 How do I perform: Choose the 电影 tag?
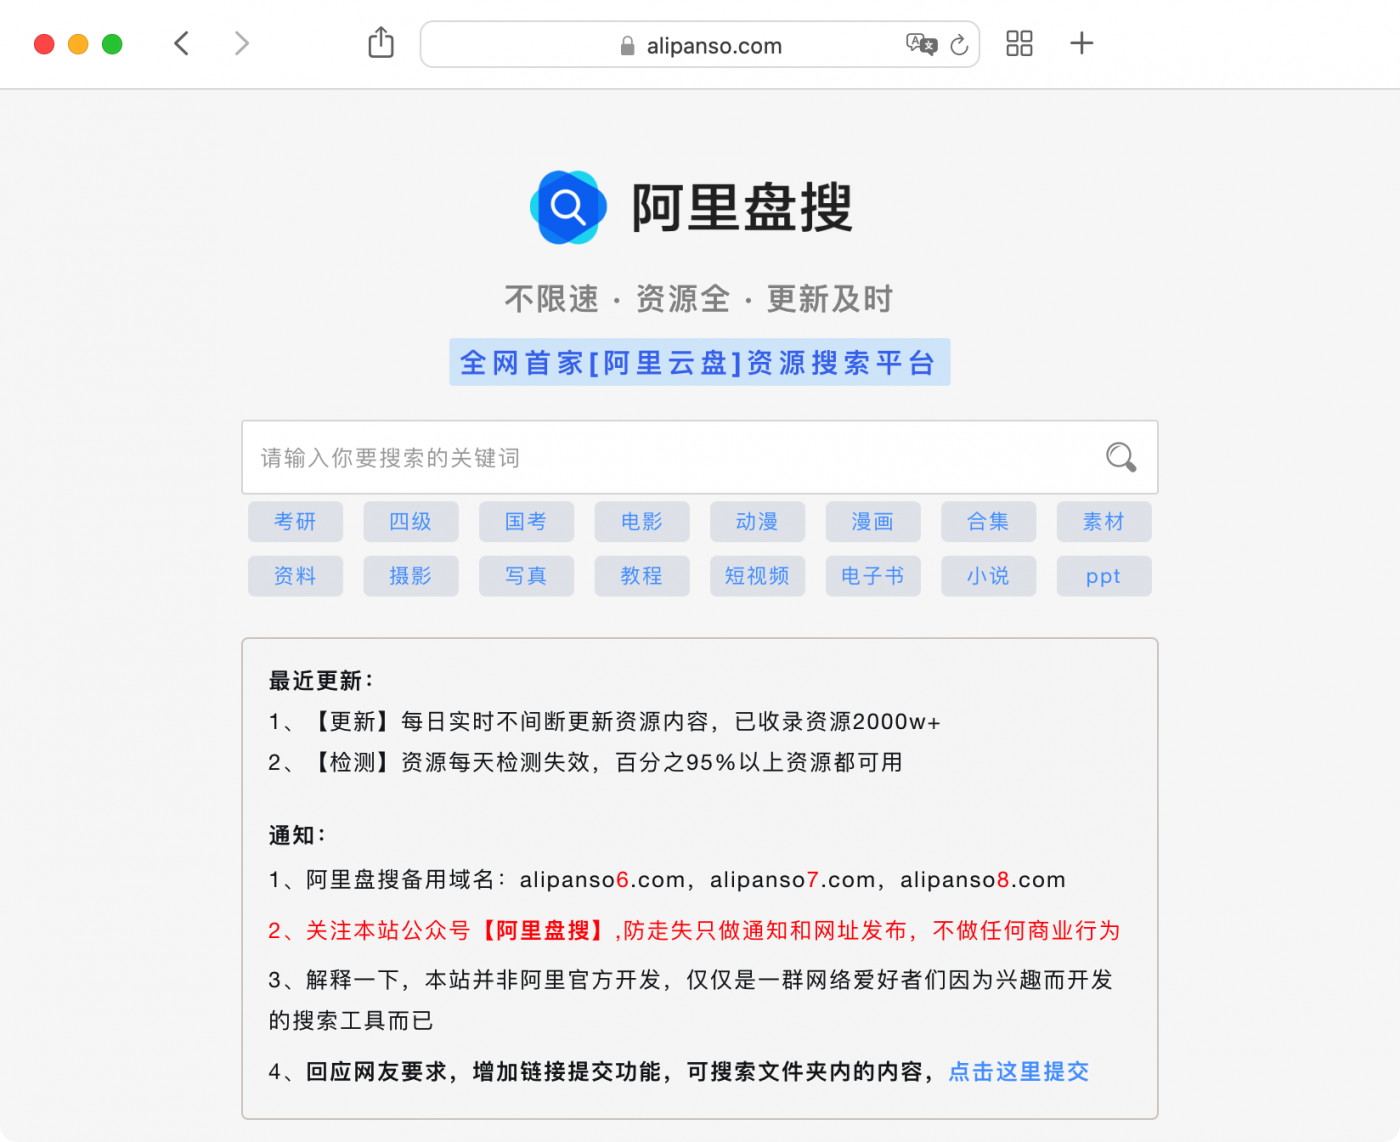[x=642, y=521]
